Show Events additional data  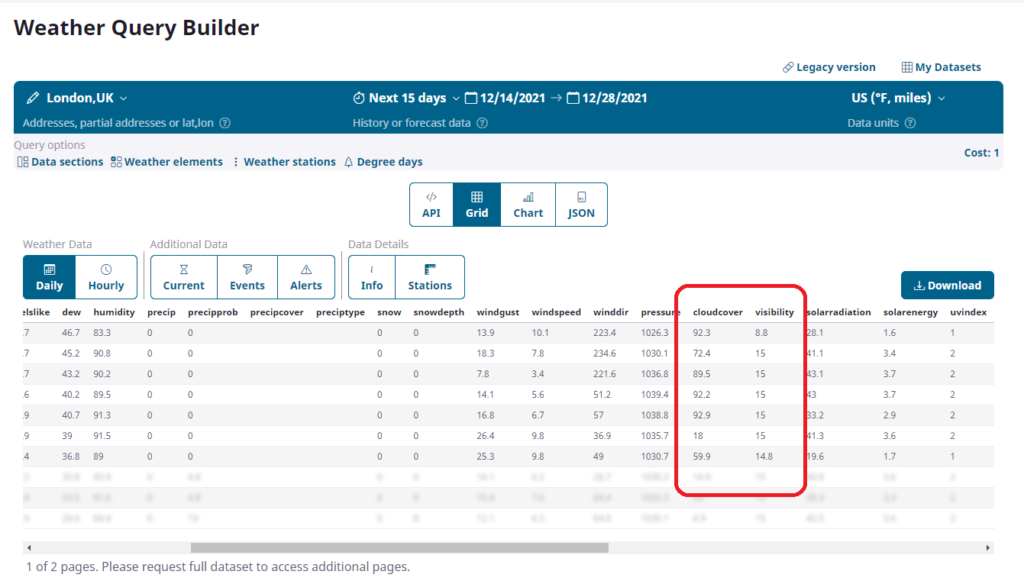pyautogui.click(x=248, y=277)
